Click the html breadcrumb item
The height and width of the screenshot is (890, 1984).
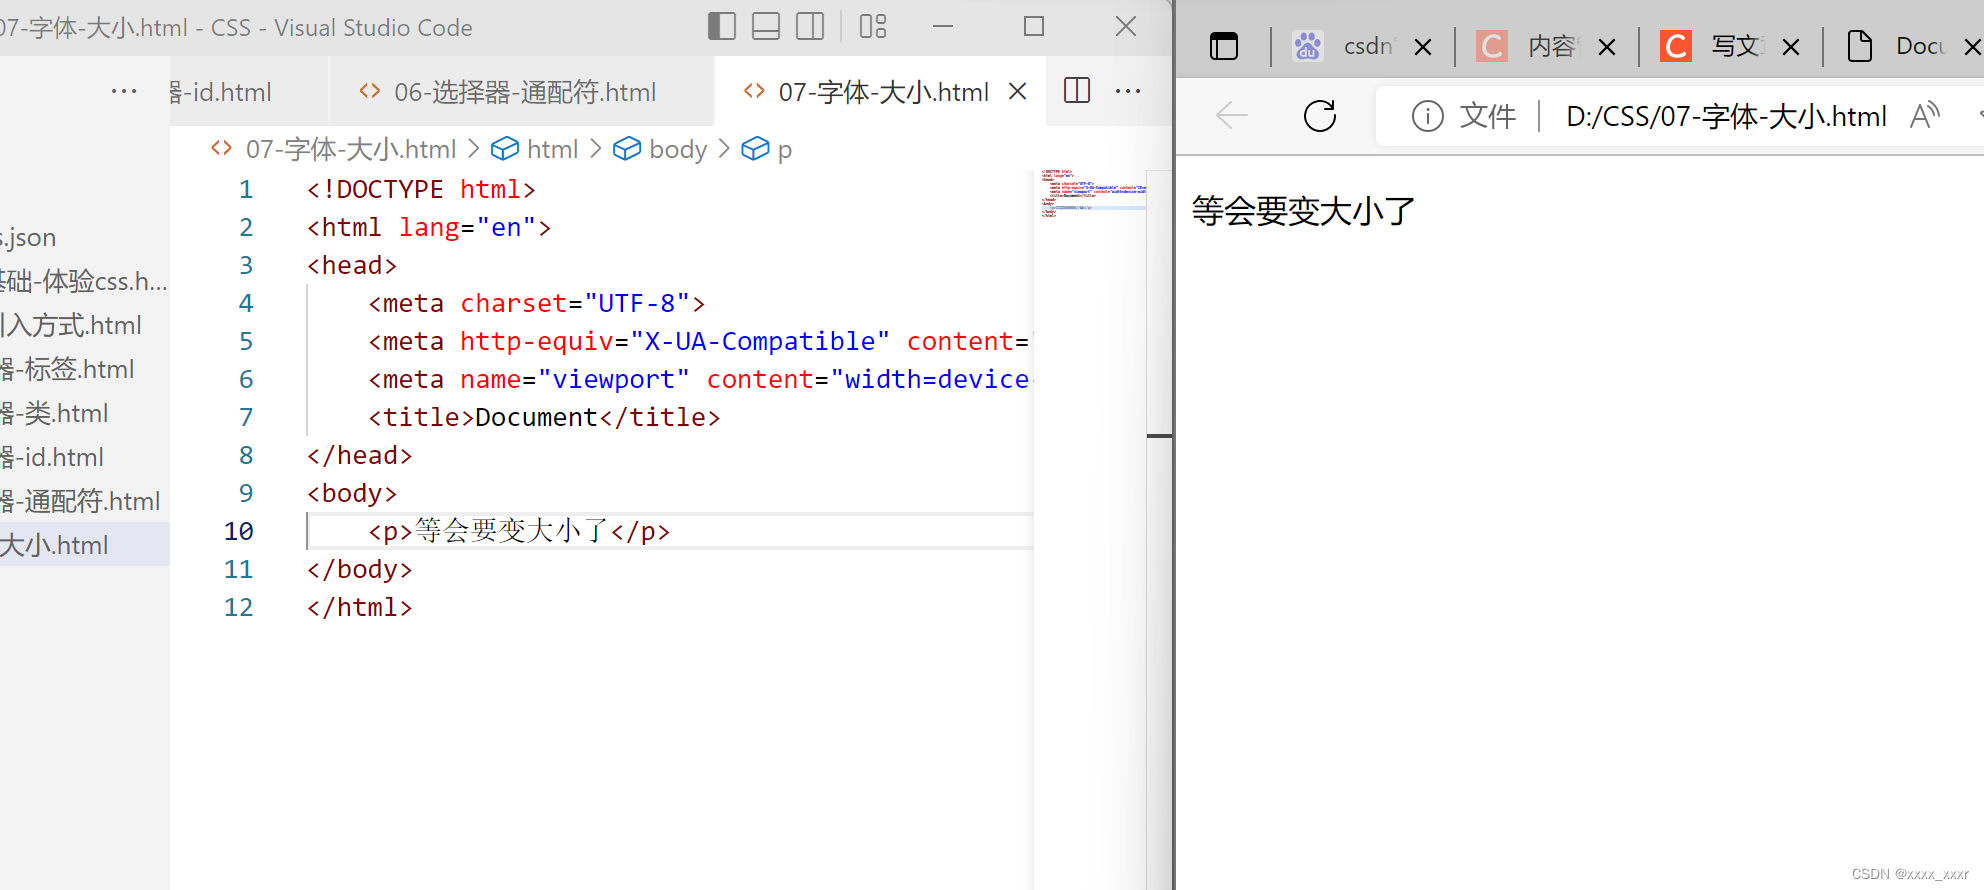click(x=535, y=149)
